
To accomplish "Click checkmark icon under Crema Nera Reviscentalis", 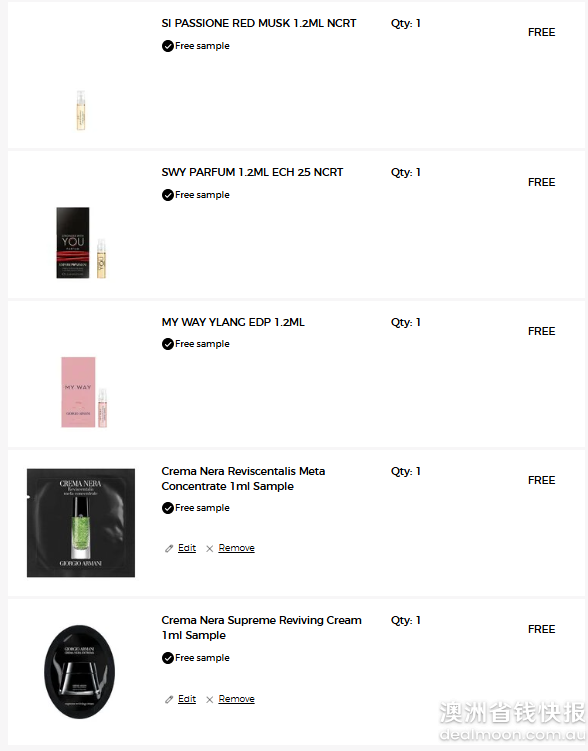I will coord(168,508).
